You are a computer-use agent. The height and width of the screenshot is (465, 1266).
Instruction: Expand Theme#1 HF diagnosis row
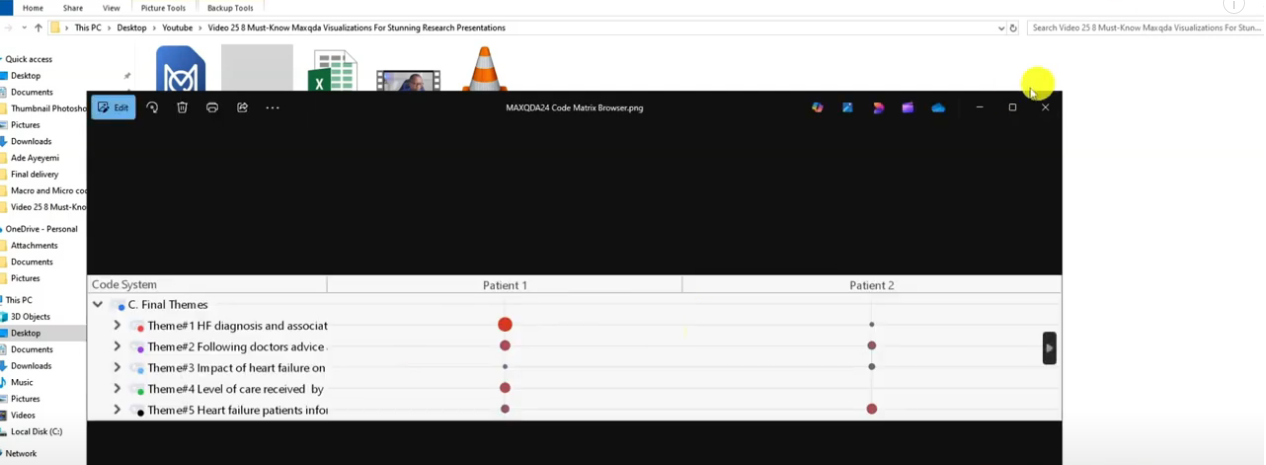click(x=117, y=325)
